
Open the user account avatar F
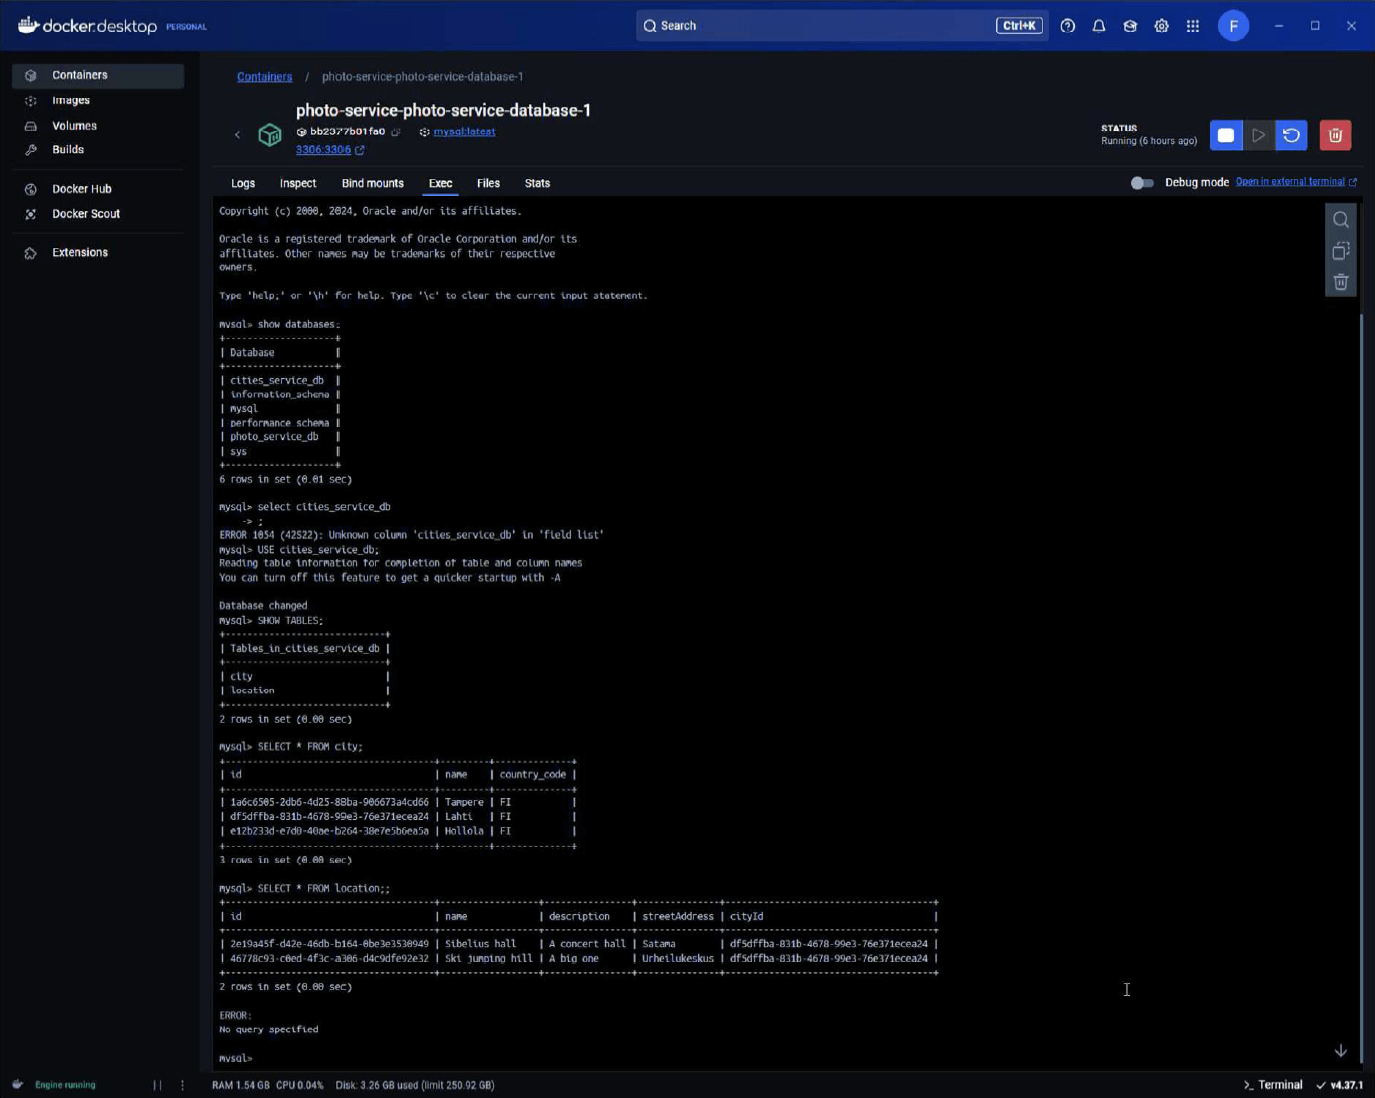coord(1233,26)
